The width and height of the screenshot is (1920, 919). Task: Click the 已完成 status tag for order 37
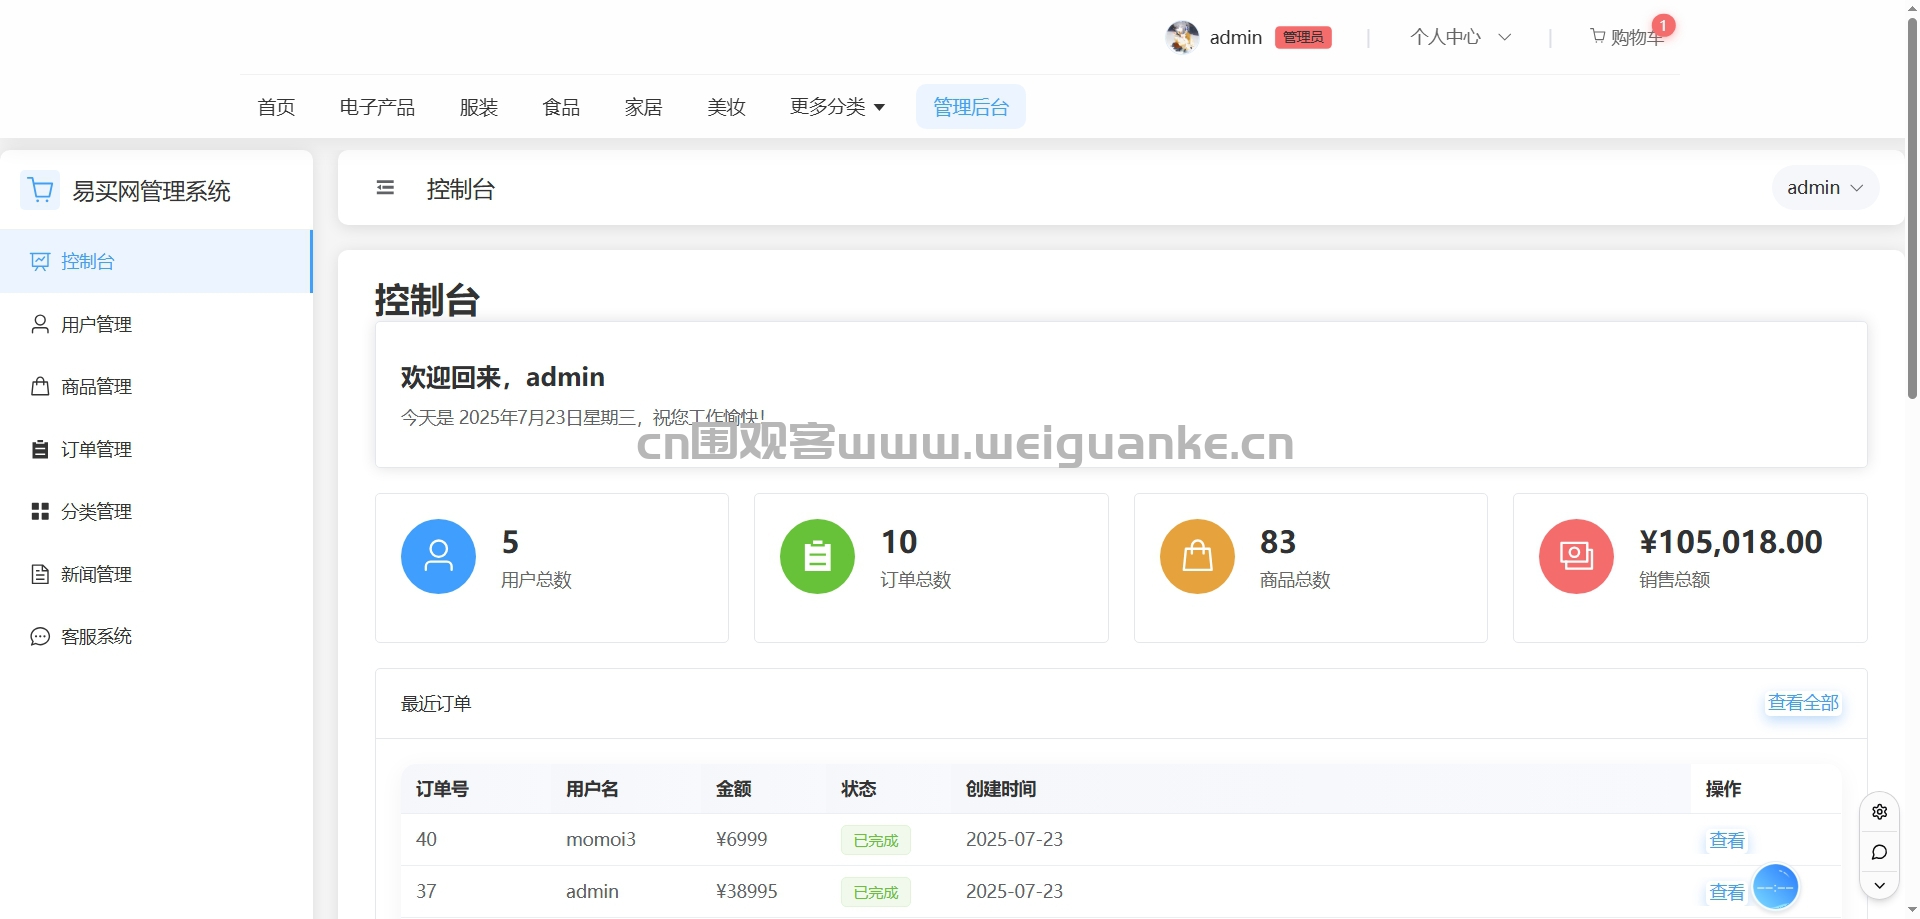click(876, 892)
